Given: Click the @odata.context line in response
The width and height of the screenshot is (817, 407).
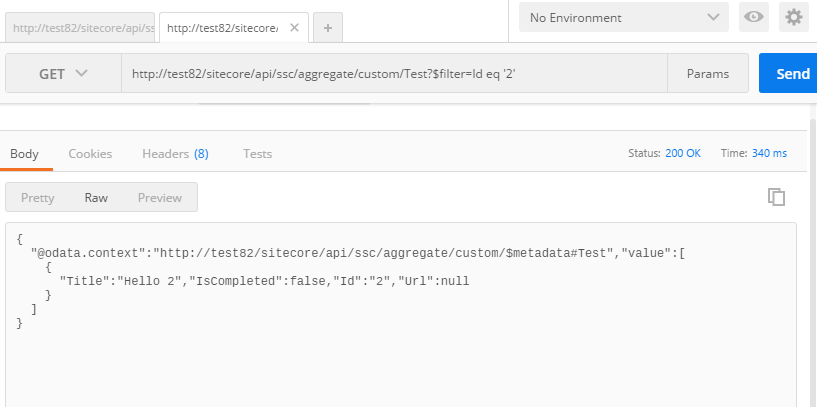Looking at the screenshot, I should [x=358, y=253].
